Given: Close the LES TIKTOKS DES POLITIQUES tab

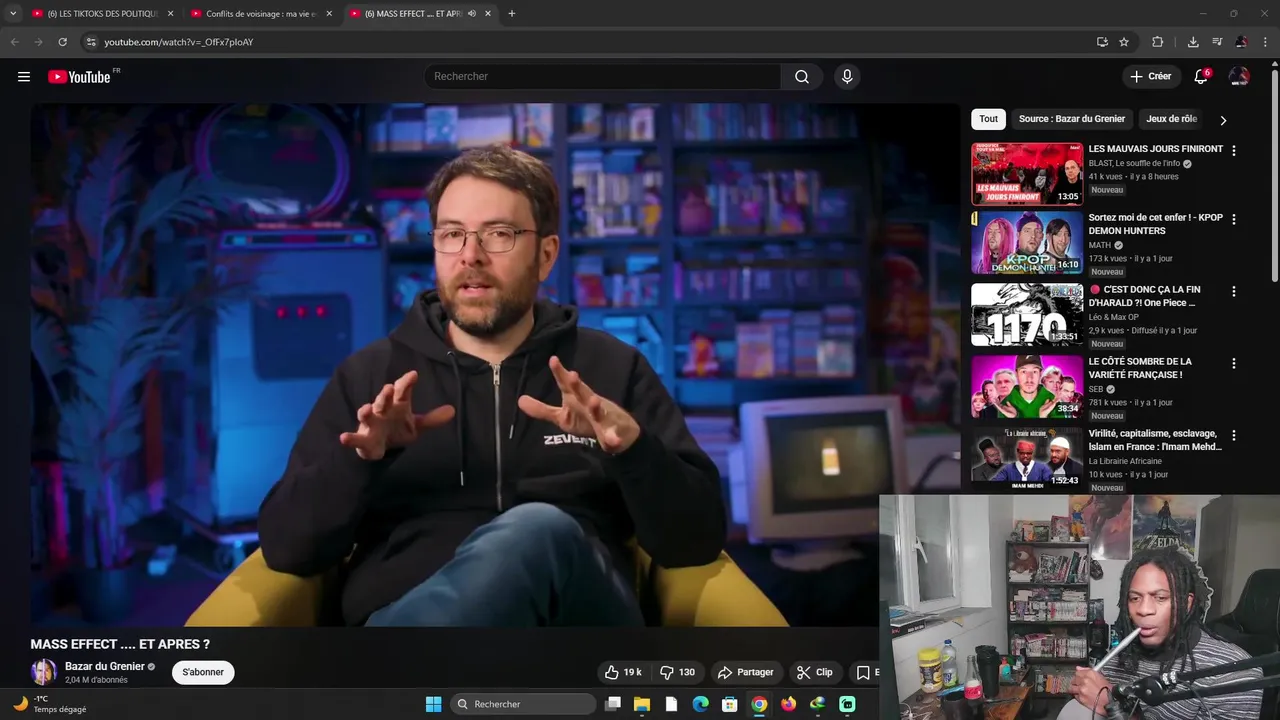Looking at the screenshot, I should tap(170, 14).
